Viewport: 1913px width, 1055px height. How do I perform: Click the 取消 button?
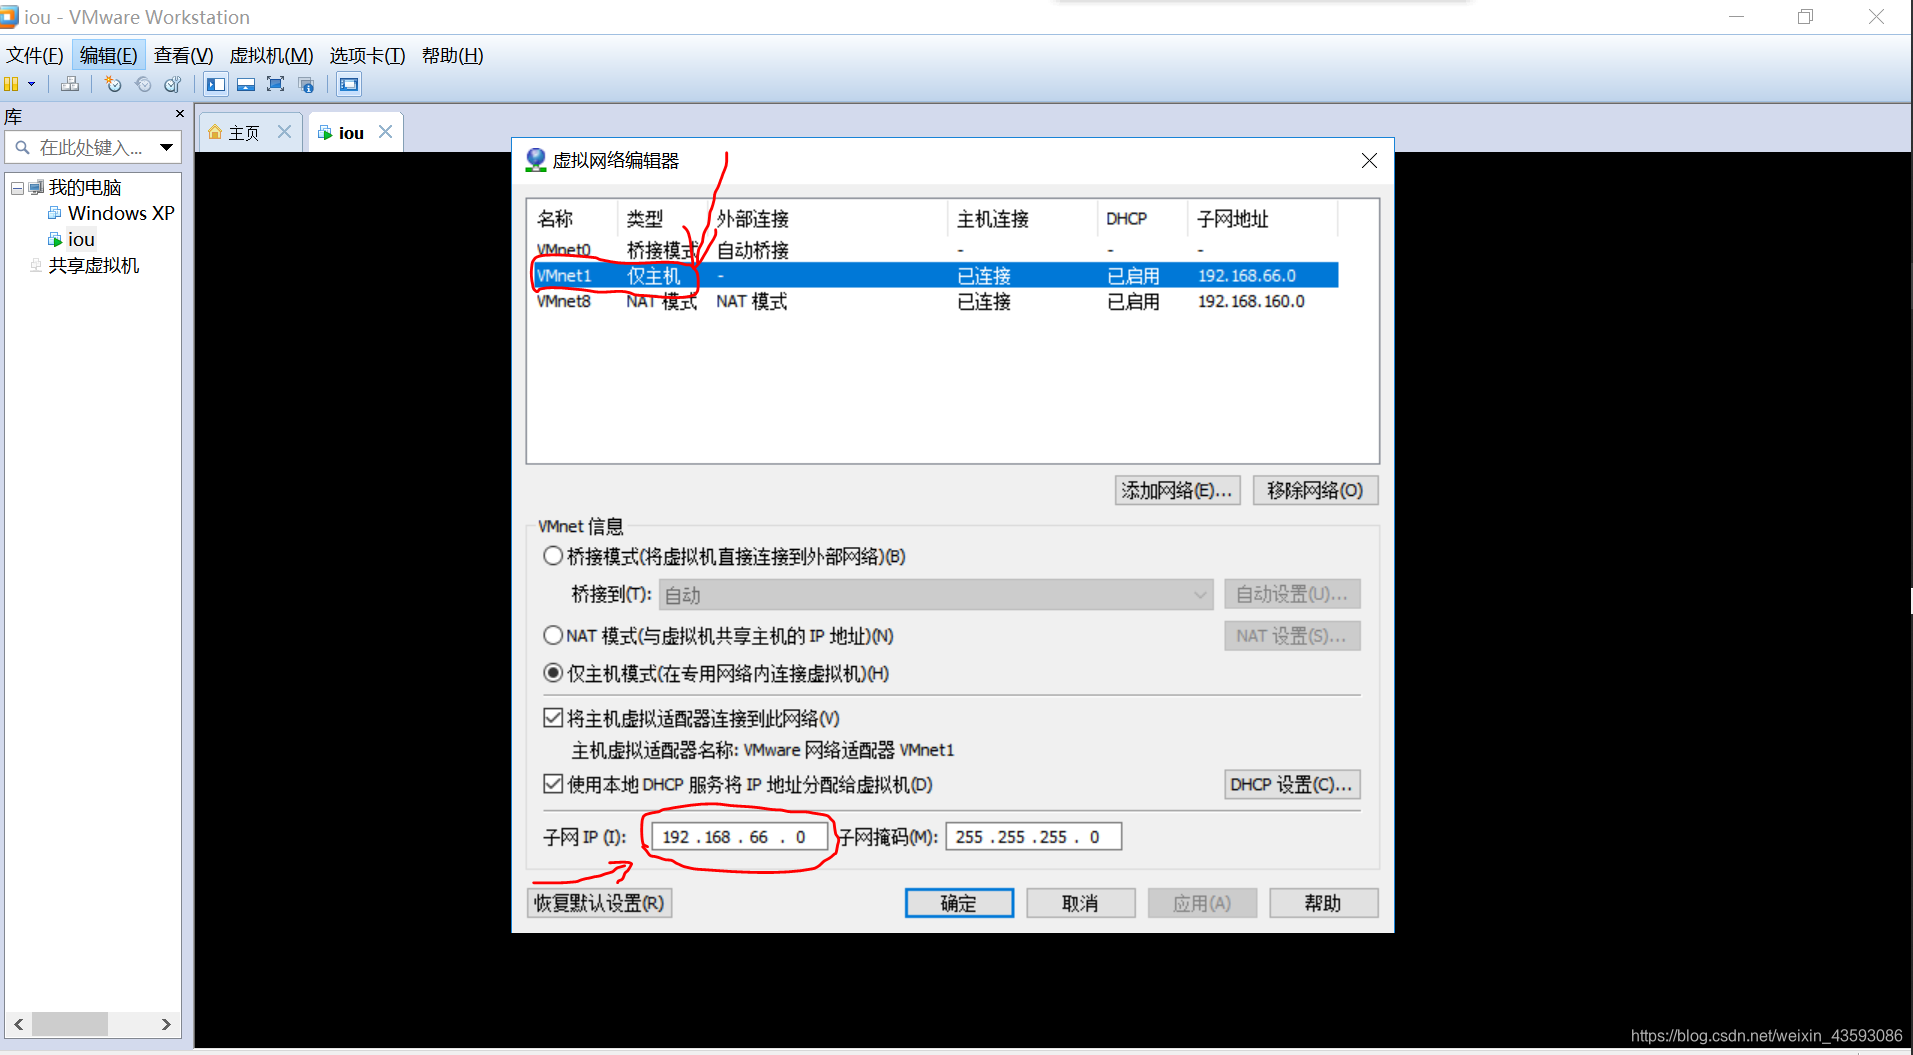pos(1080,903)
